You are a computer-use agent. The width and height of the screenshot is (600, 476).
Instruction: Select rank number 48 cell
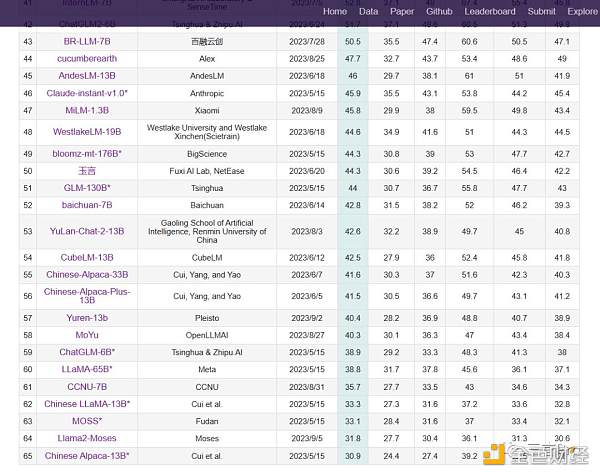(28, 132)
